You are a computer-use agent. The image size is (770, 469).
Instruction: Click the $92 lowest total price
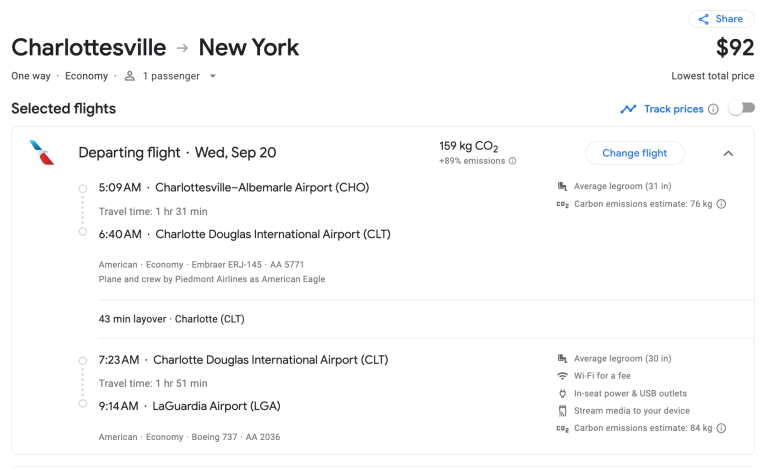(x=735, y=47)
